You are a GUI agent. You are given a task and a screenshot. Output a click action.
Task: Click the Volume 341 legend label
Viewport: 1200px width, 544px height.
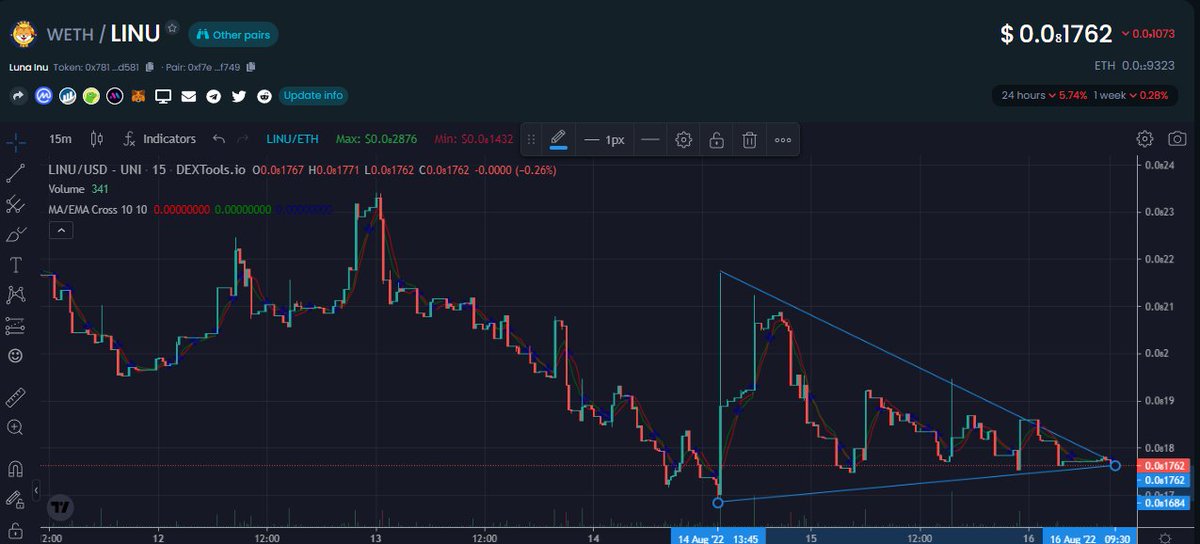coord(80,188)
